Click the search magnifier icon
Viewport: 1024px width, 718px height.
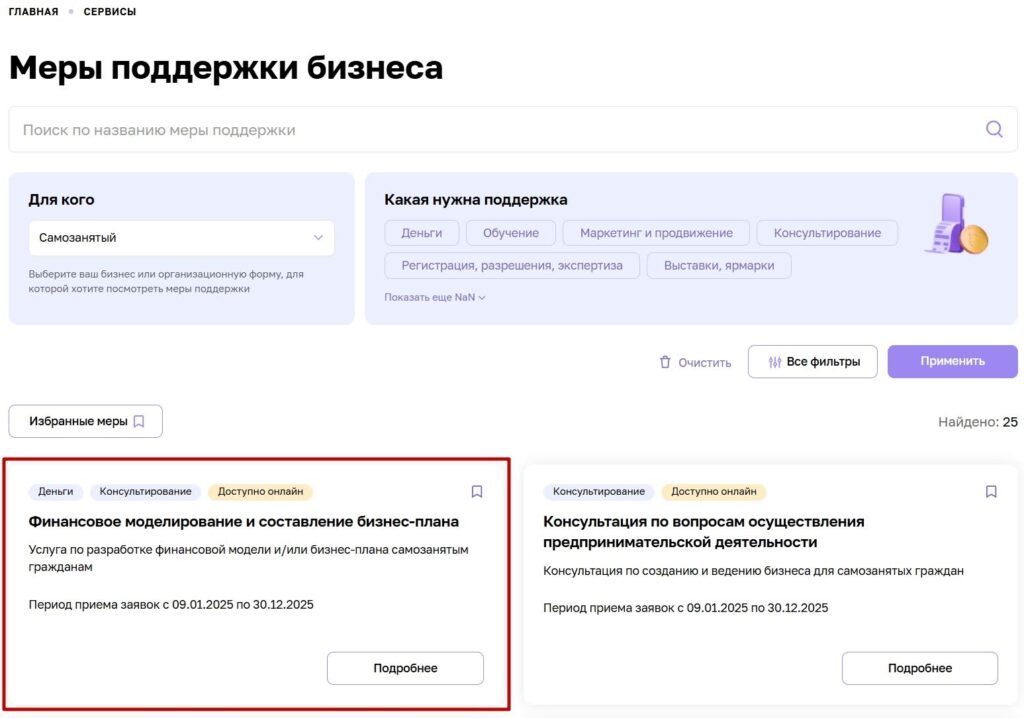[x=993, y=129]
